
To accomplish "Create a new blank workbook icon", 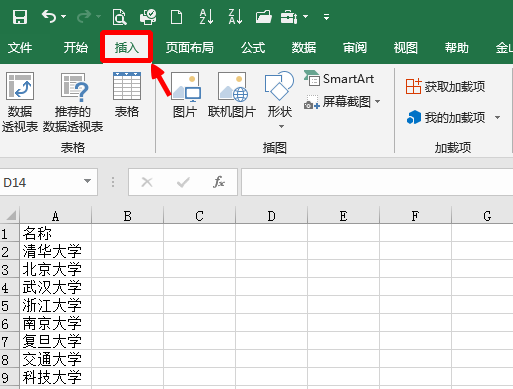I will pos(176,17).
